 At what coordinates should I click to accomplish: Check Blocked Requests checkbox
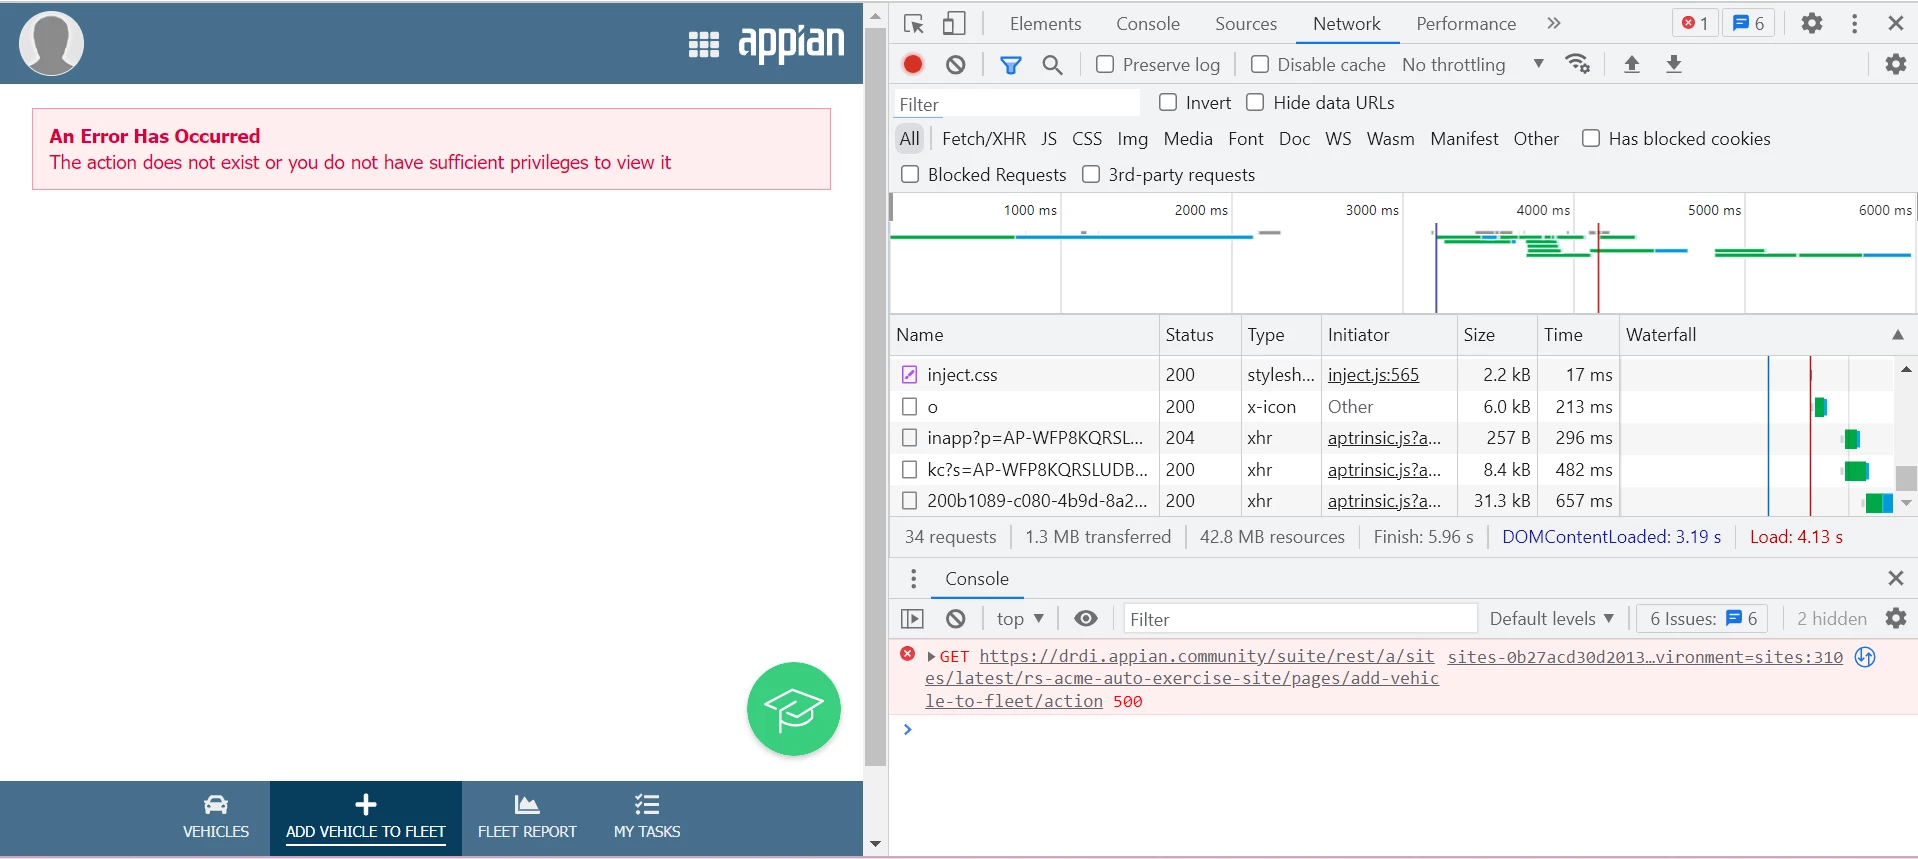pyautogui.click(x=910, y=174)
